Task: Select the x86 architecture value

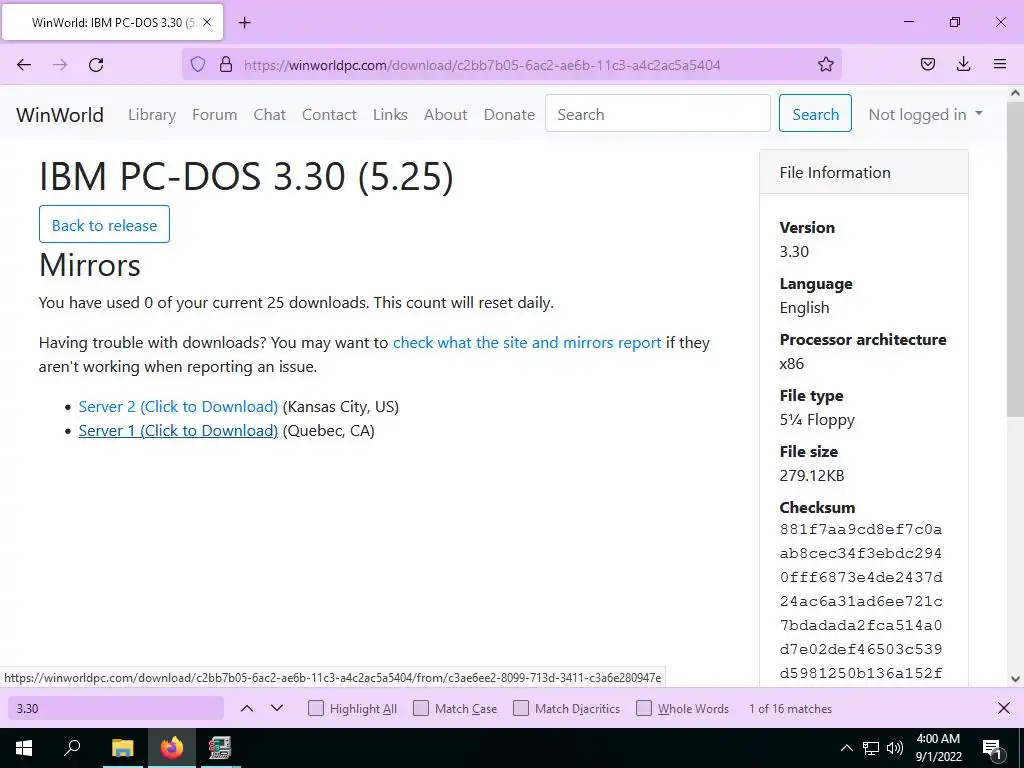Action: pos(792,363)
